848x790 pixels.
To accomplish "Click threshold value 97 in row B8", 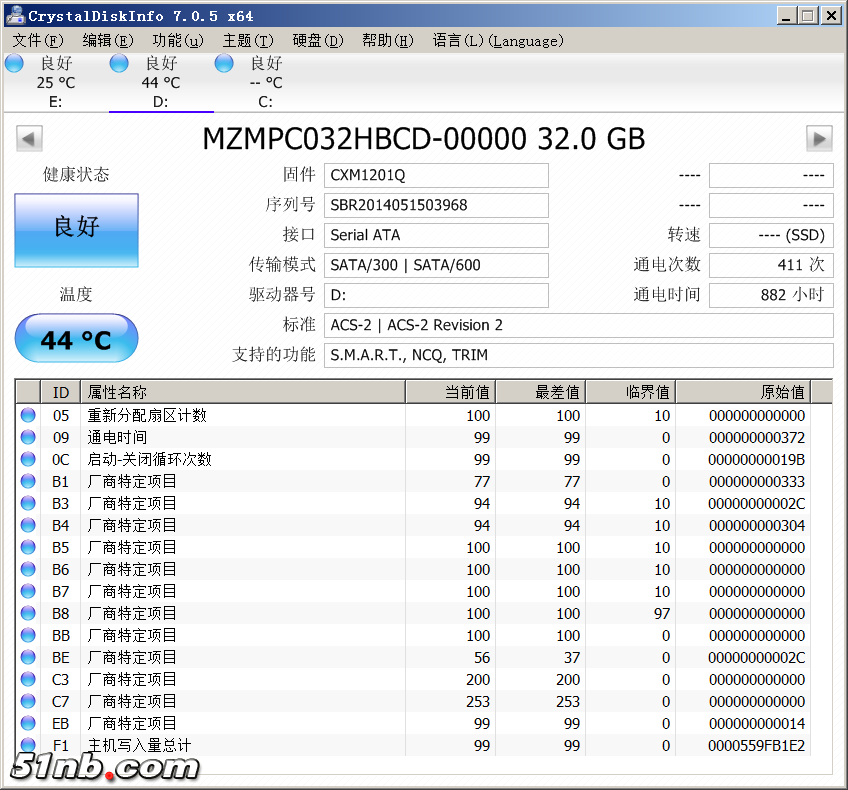I will [x=662, y=614].
